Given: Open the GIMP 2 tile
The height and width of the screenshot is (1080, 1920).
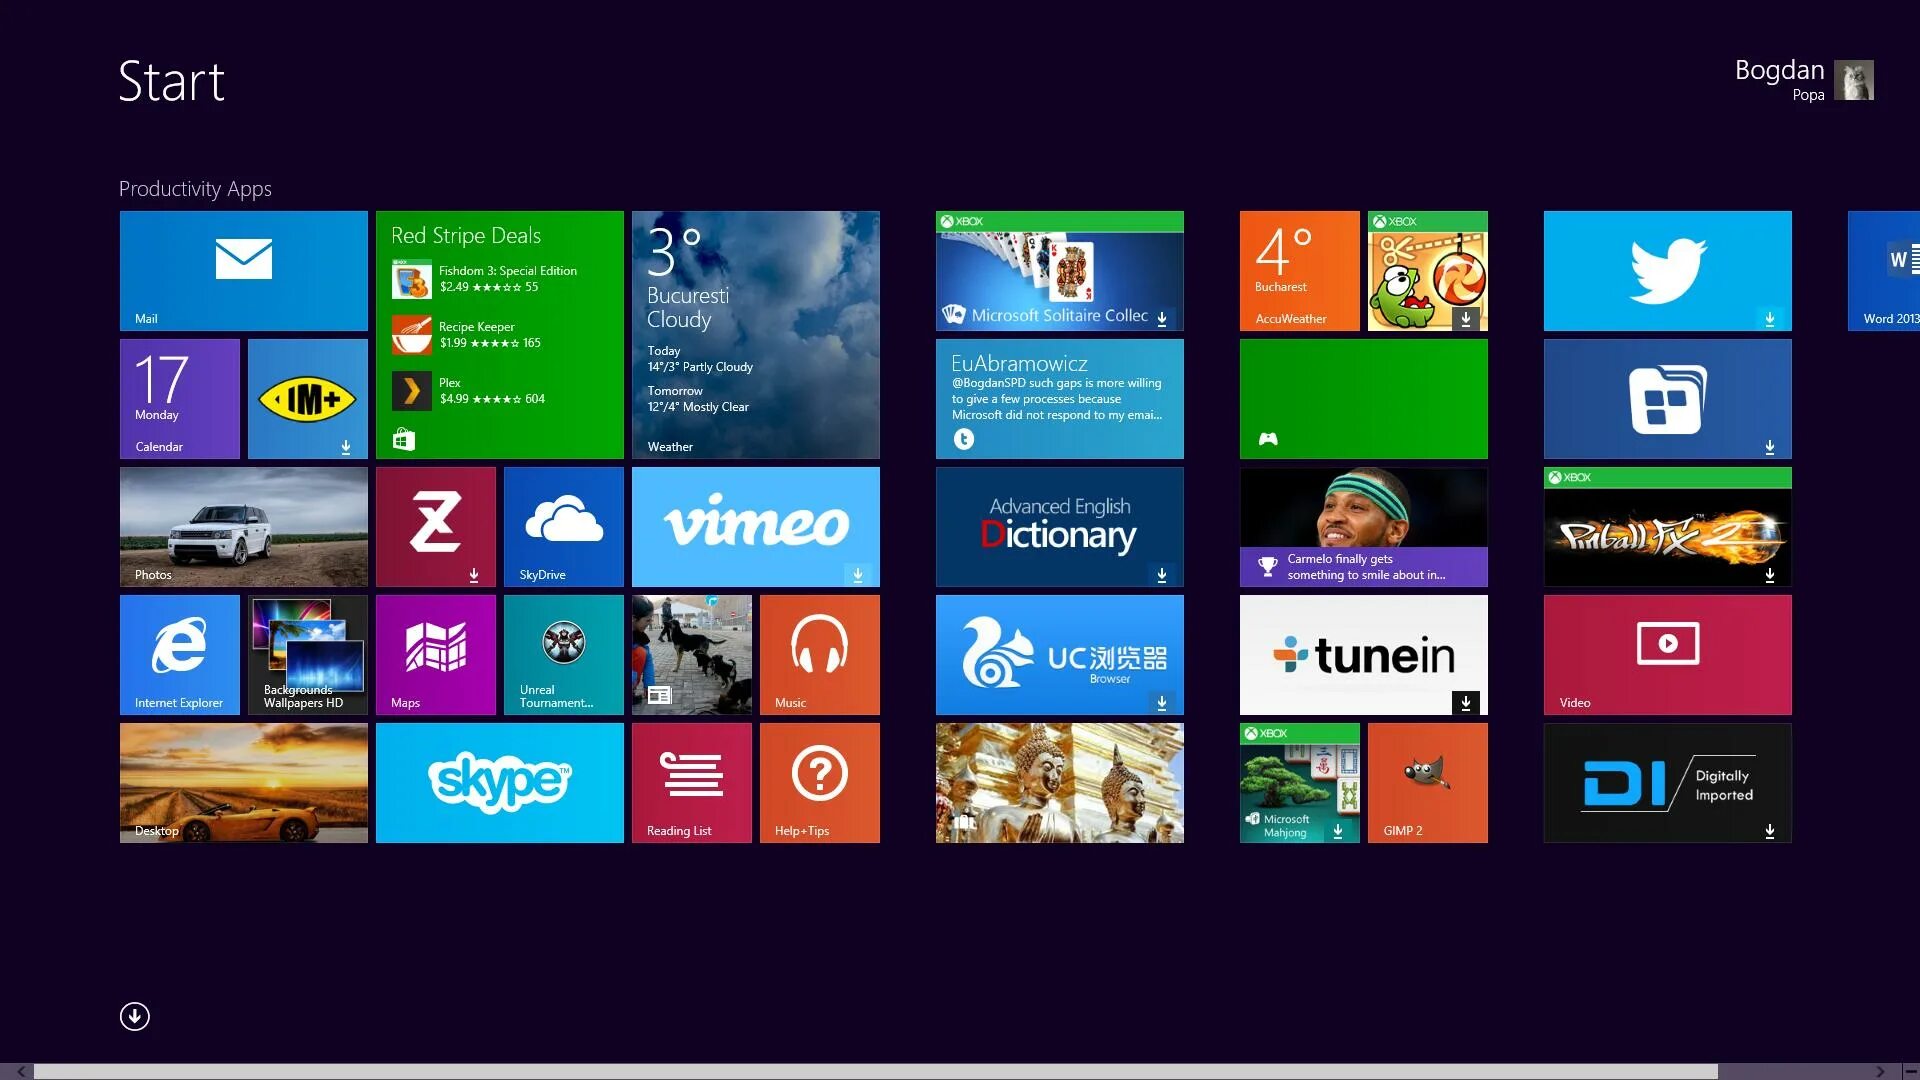Looking at the screenshot, I should [x=1427, y=782].
